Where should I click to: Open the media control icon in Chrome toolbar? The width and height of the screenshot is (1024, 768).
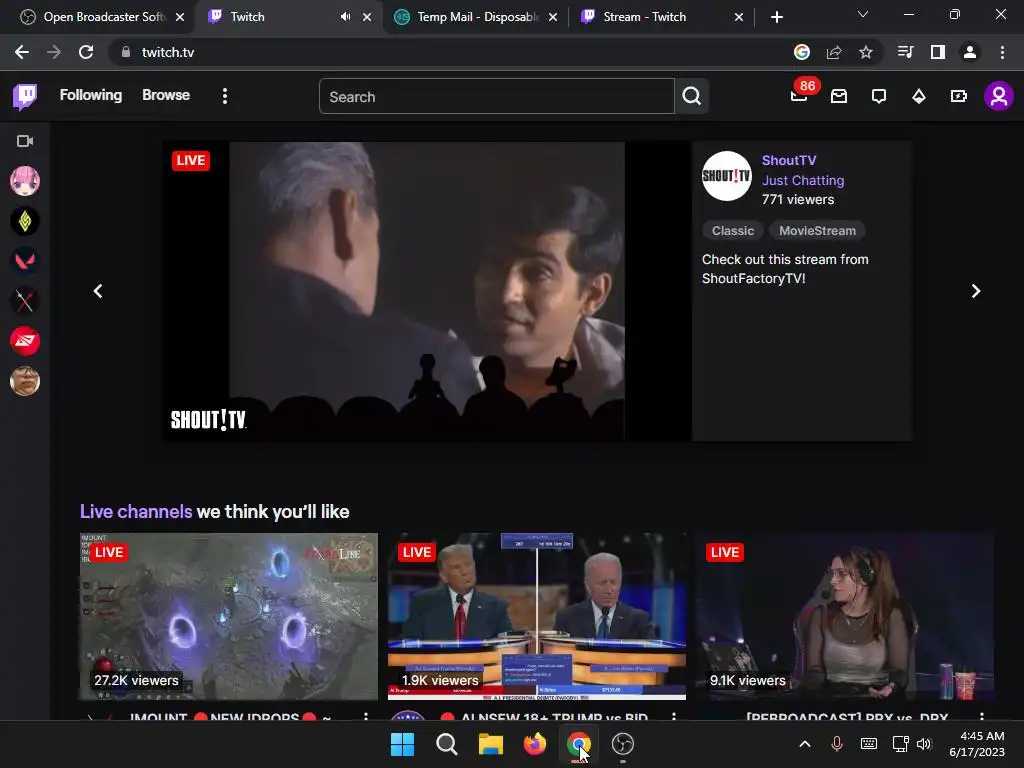click(x=905, y=52)
